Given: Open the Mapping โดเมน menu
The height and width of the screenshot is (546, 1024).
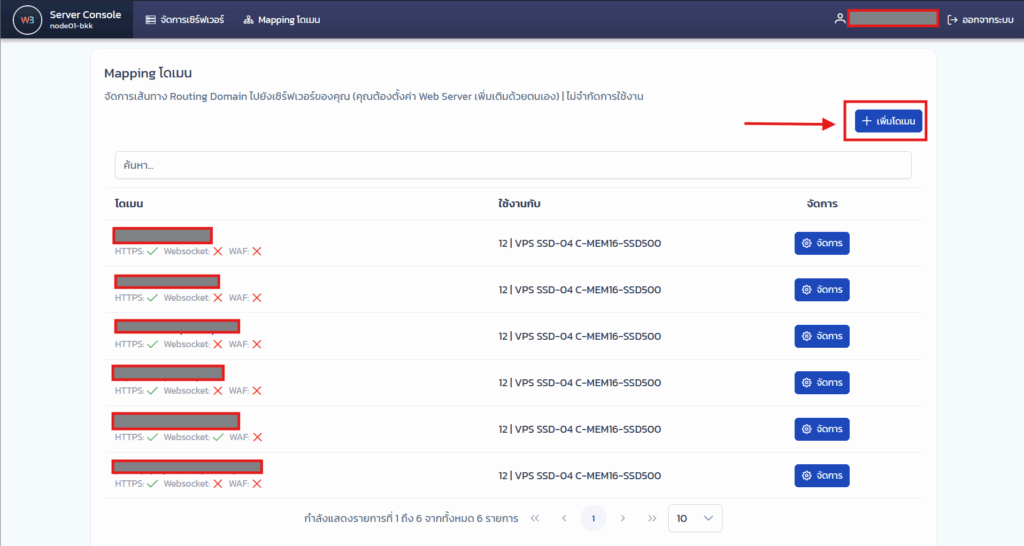Looking at the screenshot, I should [281, 20].
